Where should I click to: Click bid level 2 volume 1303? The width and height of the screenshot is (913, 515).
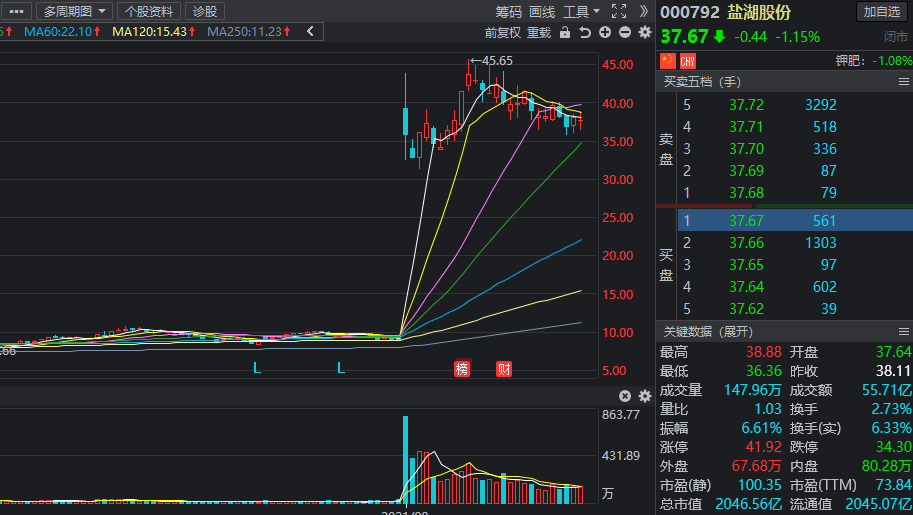[x=820, y=243]
